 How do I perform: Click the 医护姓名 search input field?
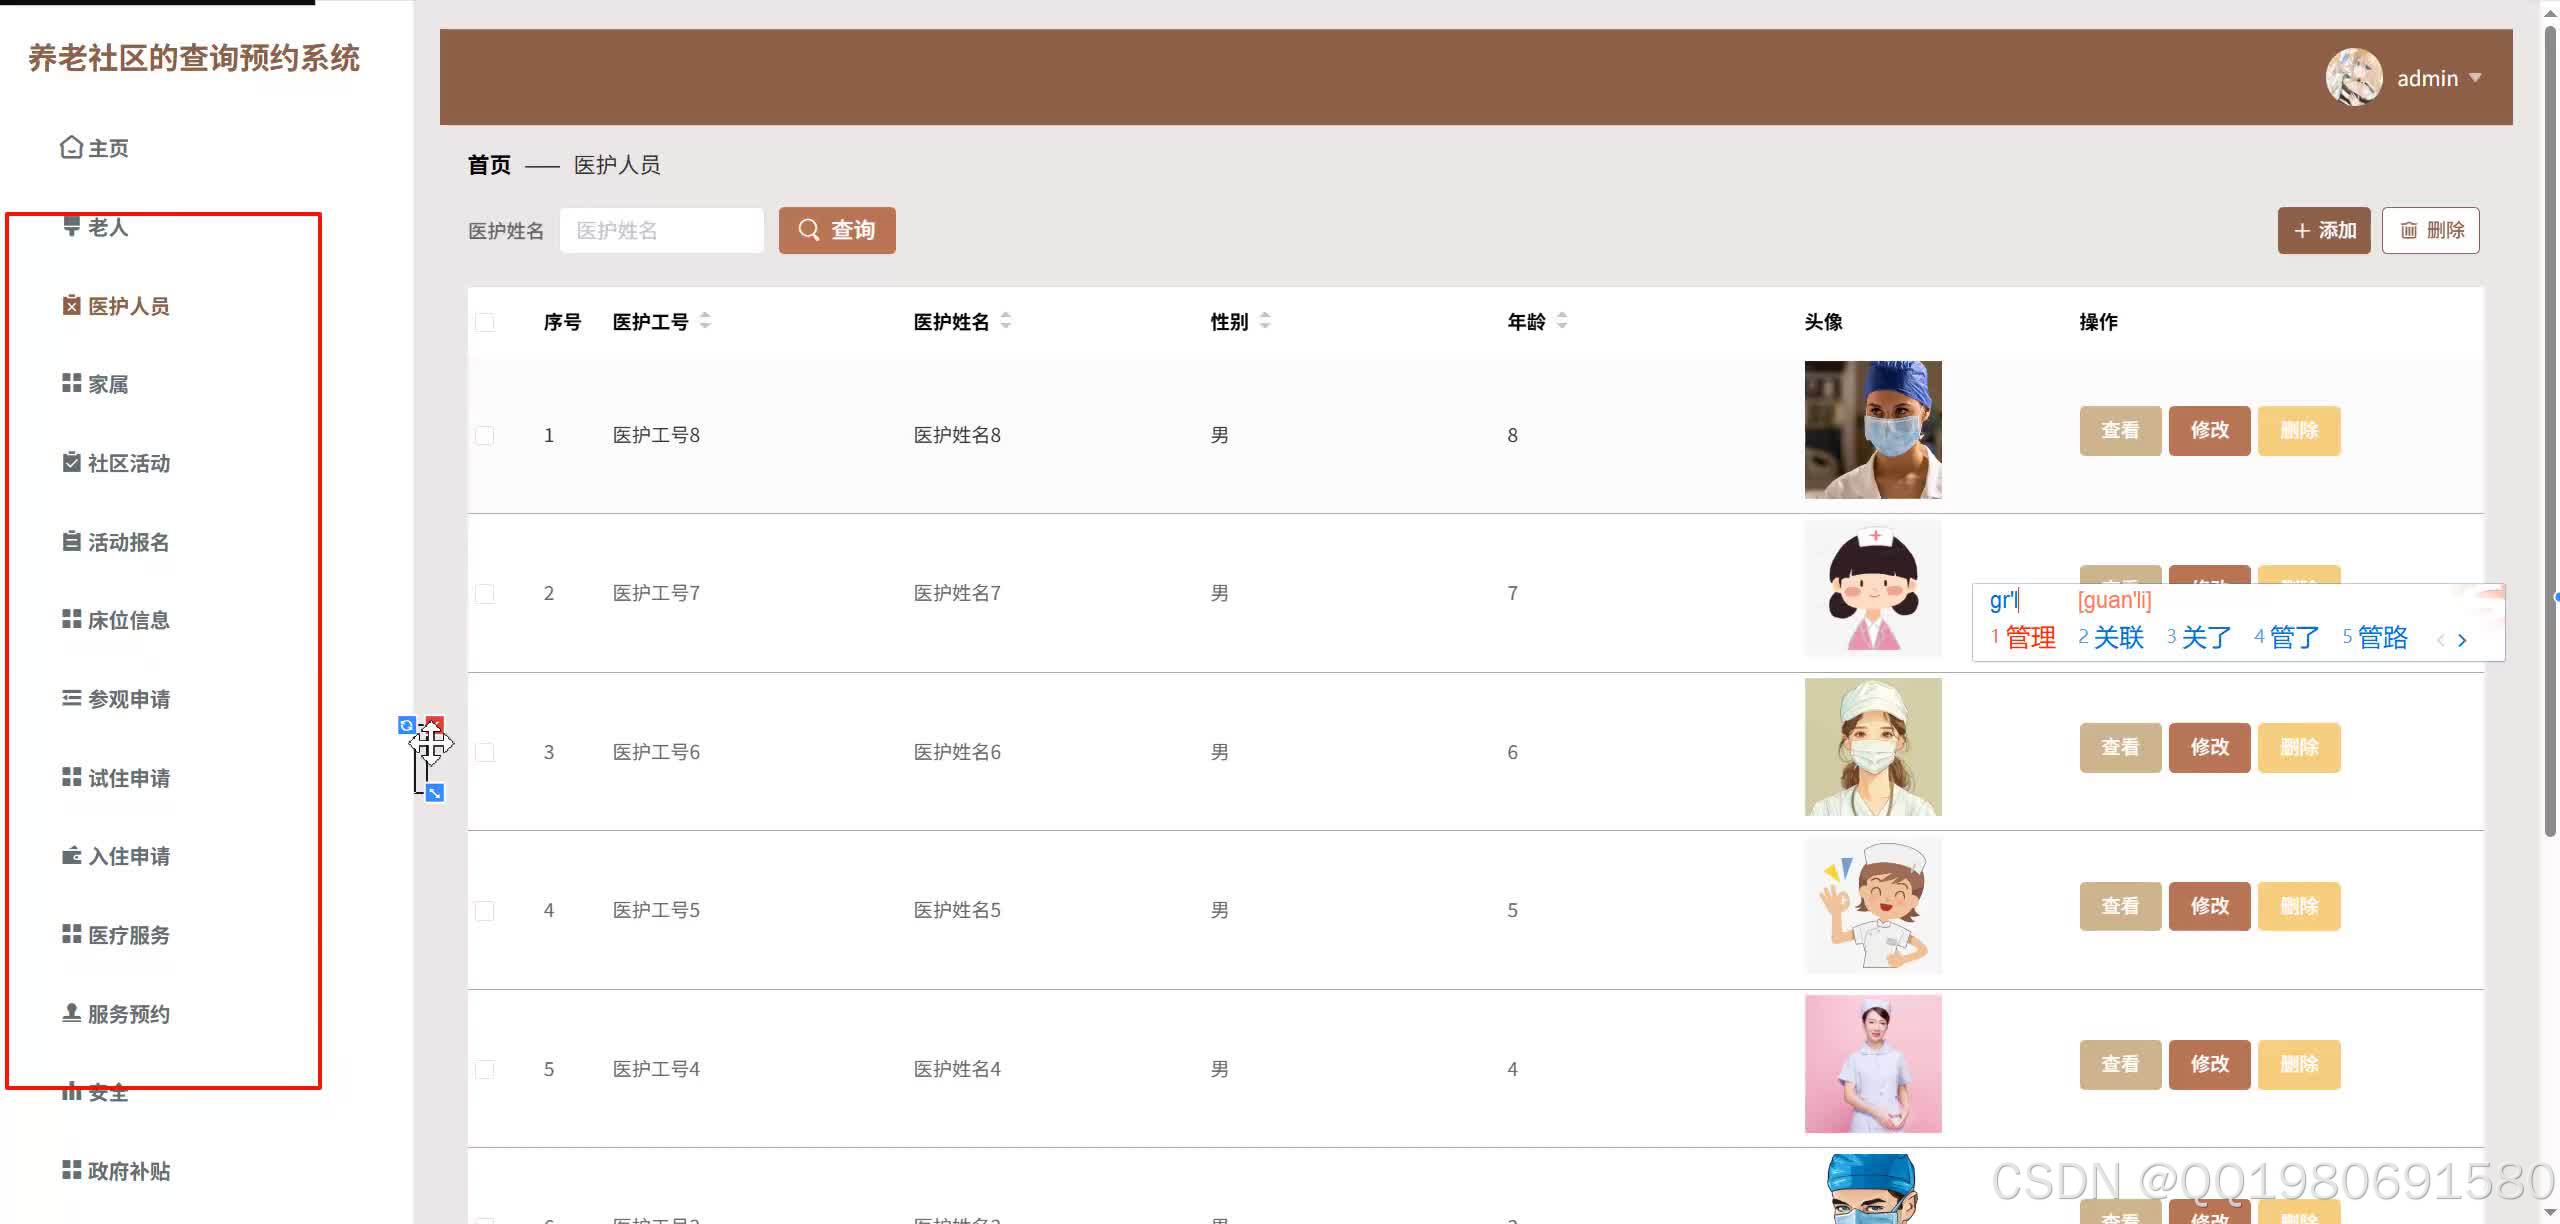pyautogui.click(x=661, y=231)
